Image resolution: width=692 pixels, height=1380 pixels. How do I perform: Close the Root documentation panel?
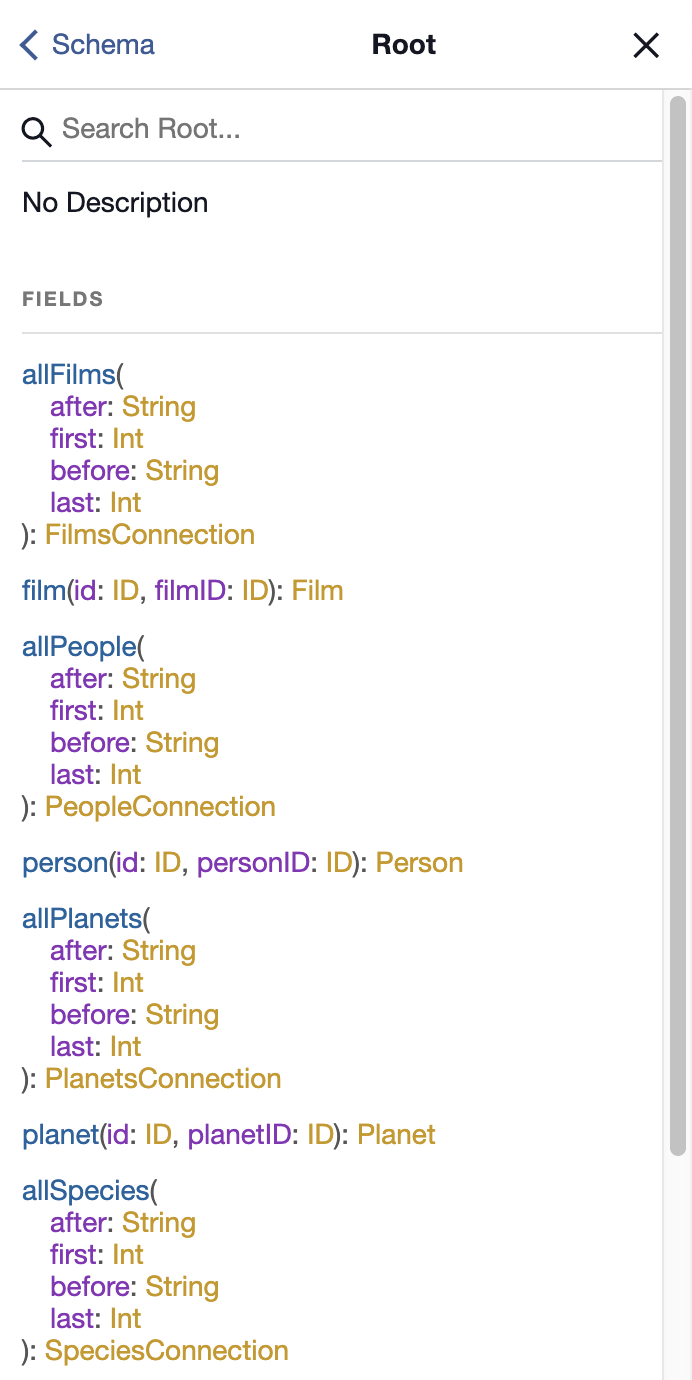(x=646, y=45)
